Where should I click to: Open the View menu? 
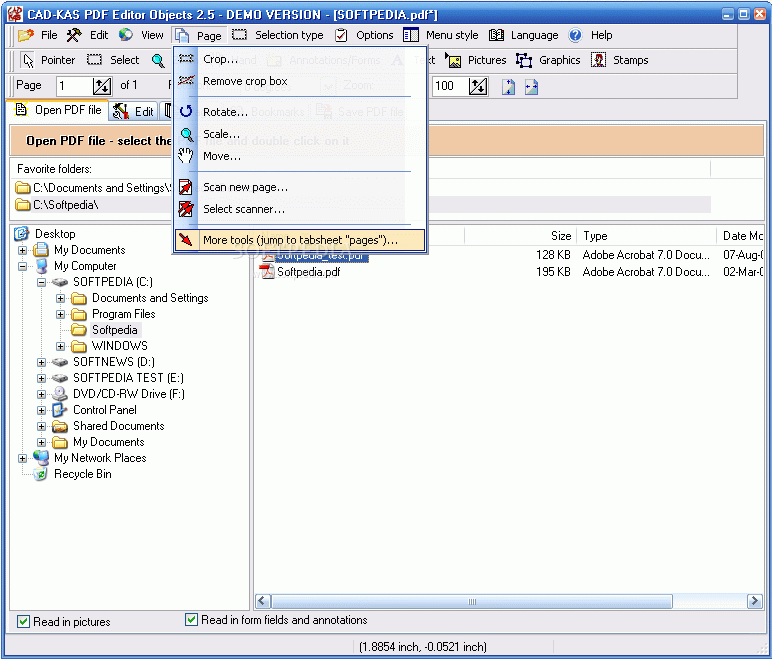coord(141,35)
